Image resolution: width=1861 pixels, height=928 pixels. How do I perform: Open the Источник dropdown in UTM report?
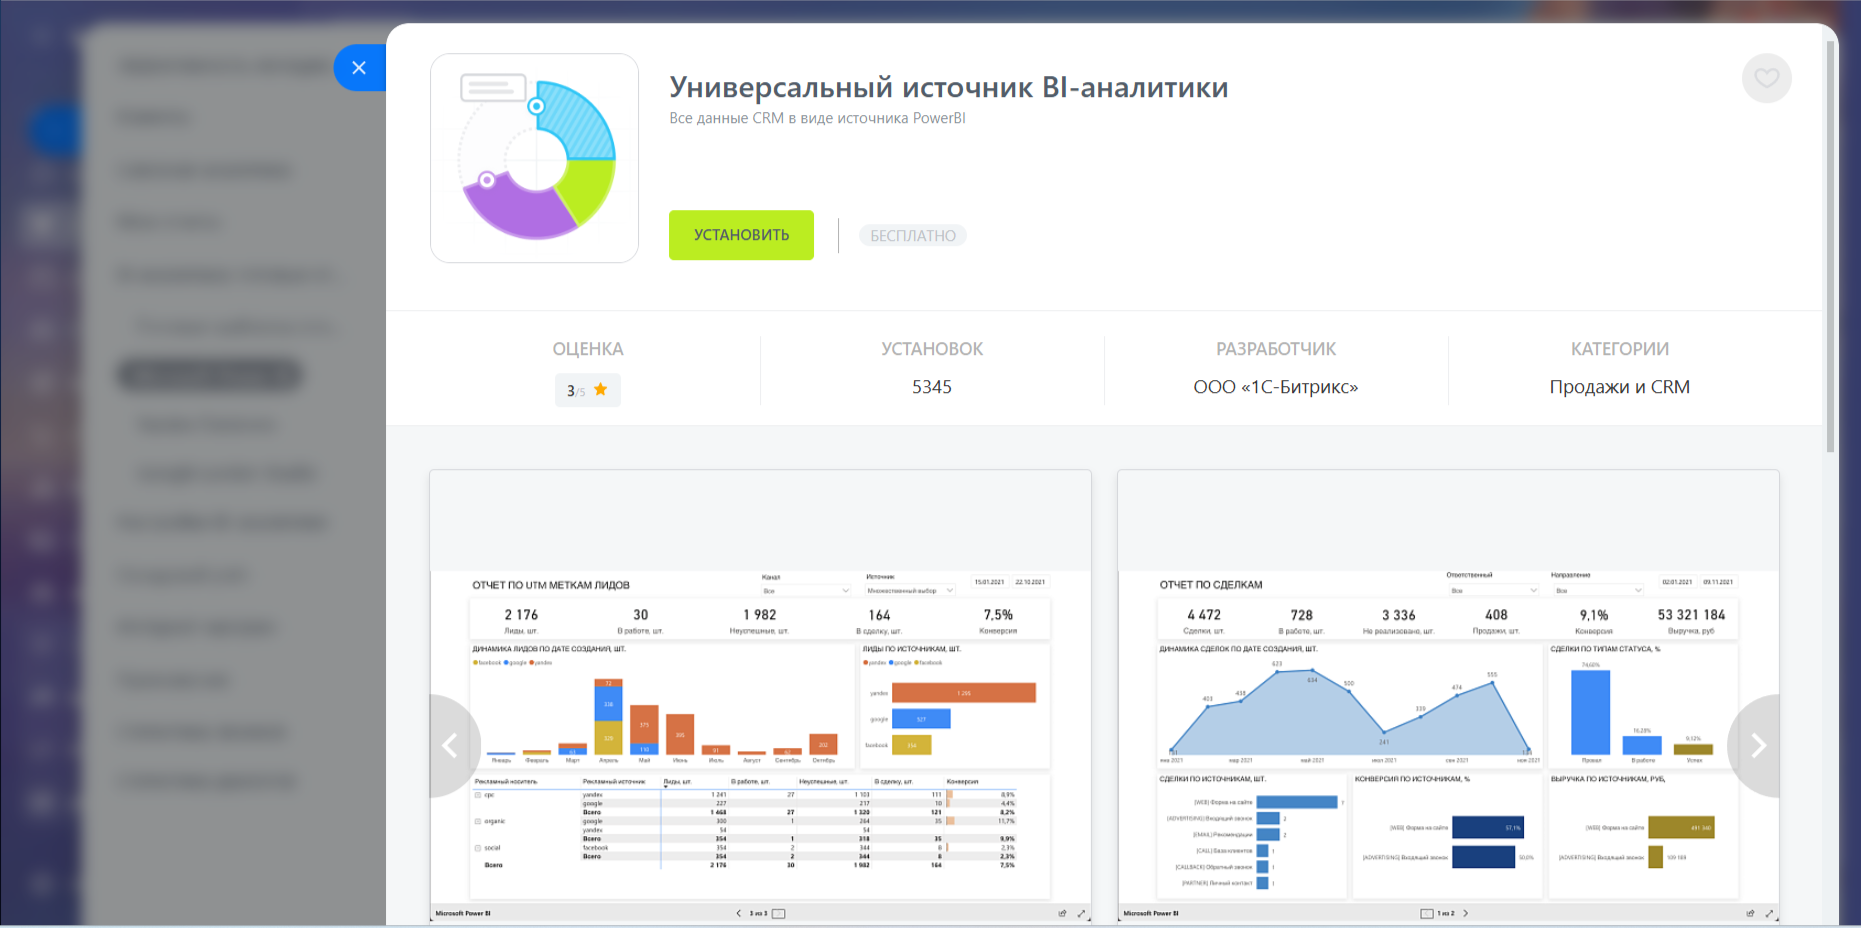(910, 591)
